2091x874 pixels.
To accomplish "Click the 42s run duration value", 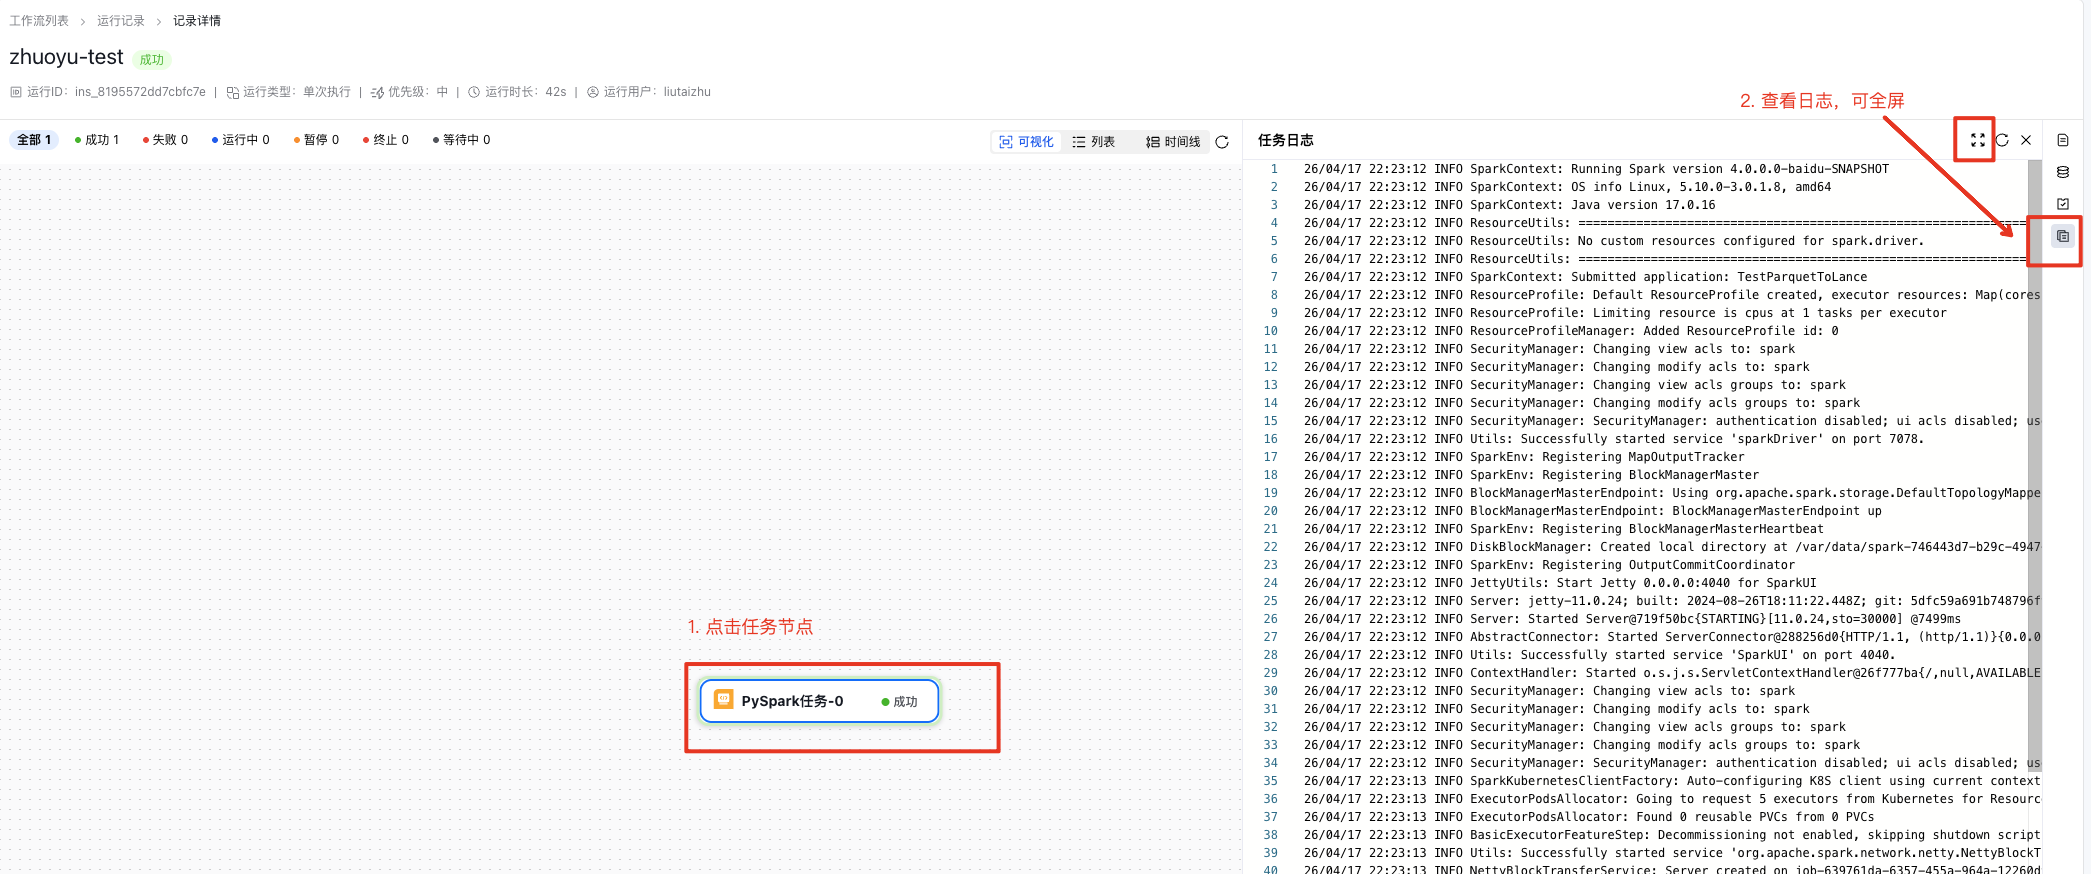I will tap(556, 92).
